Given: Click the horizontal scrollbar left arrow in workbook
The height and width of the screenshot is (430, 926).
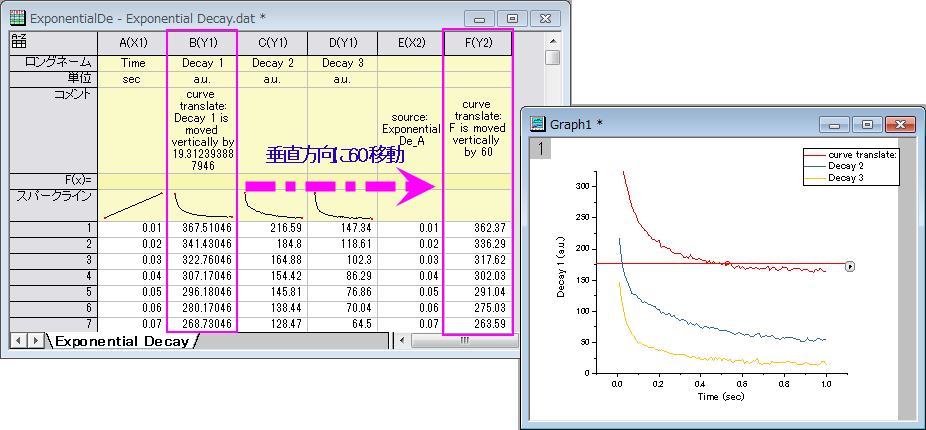Looking at the screenshot, I should point(403,341).
